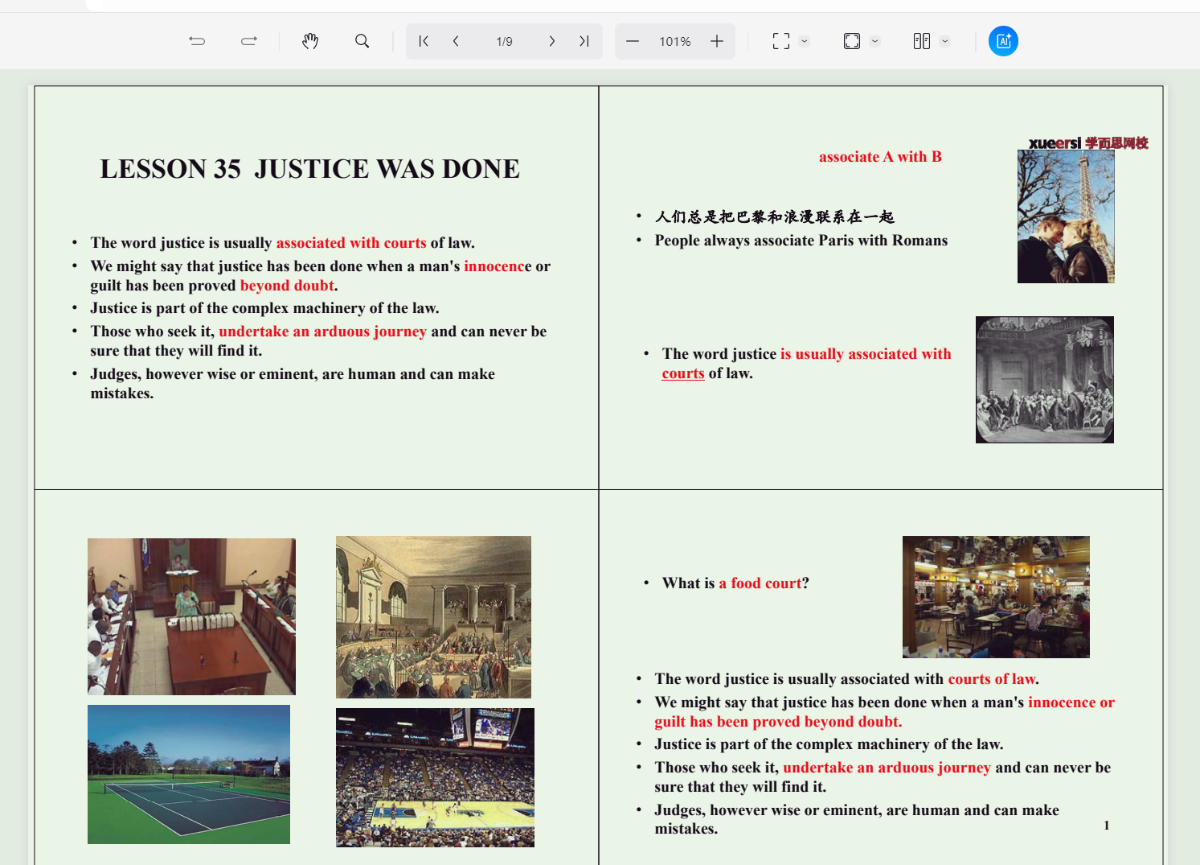This screenshot has height=865, width=1200.
Task: Jump to last page icon
Action: [x=584, y=41]
